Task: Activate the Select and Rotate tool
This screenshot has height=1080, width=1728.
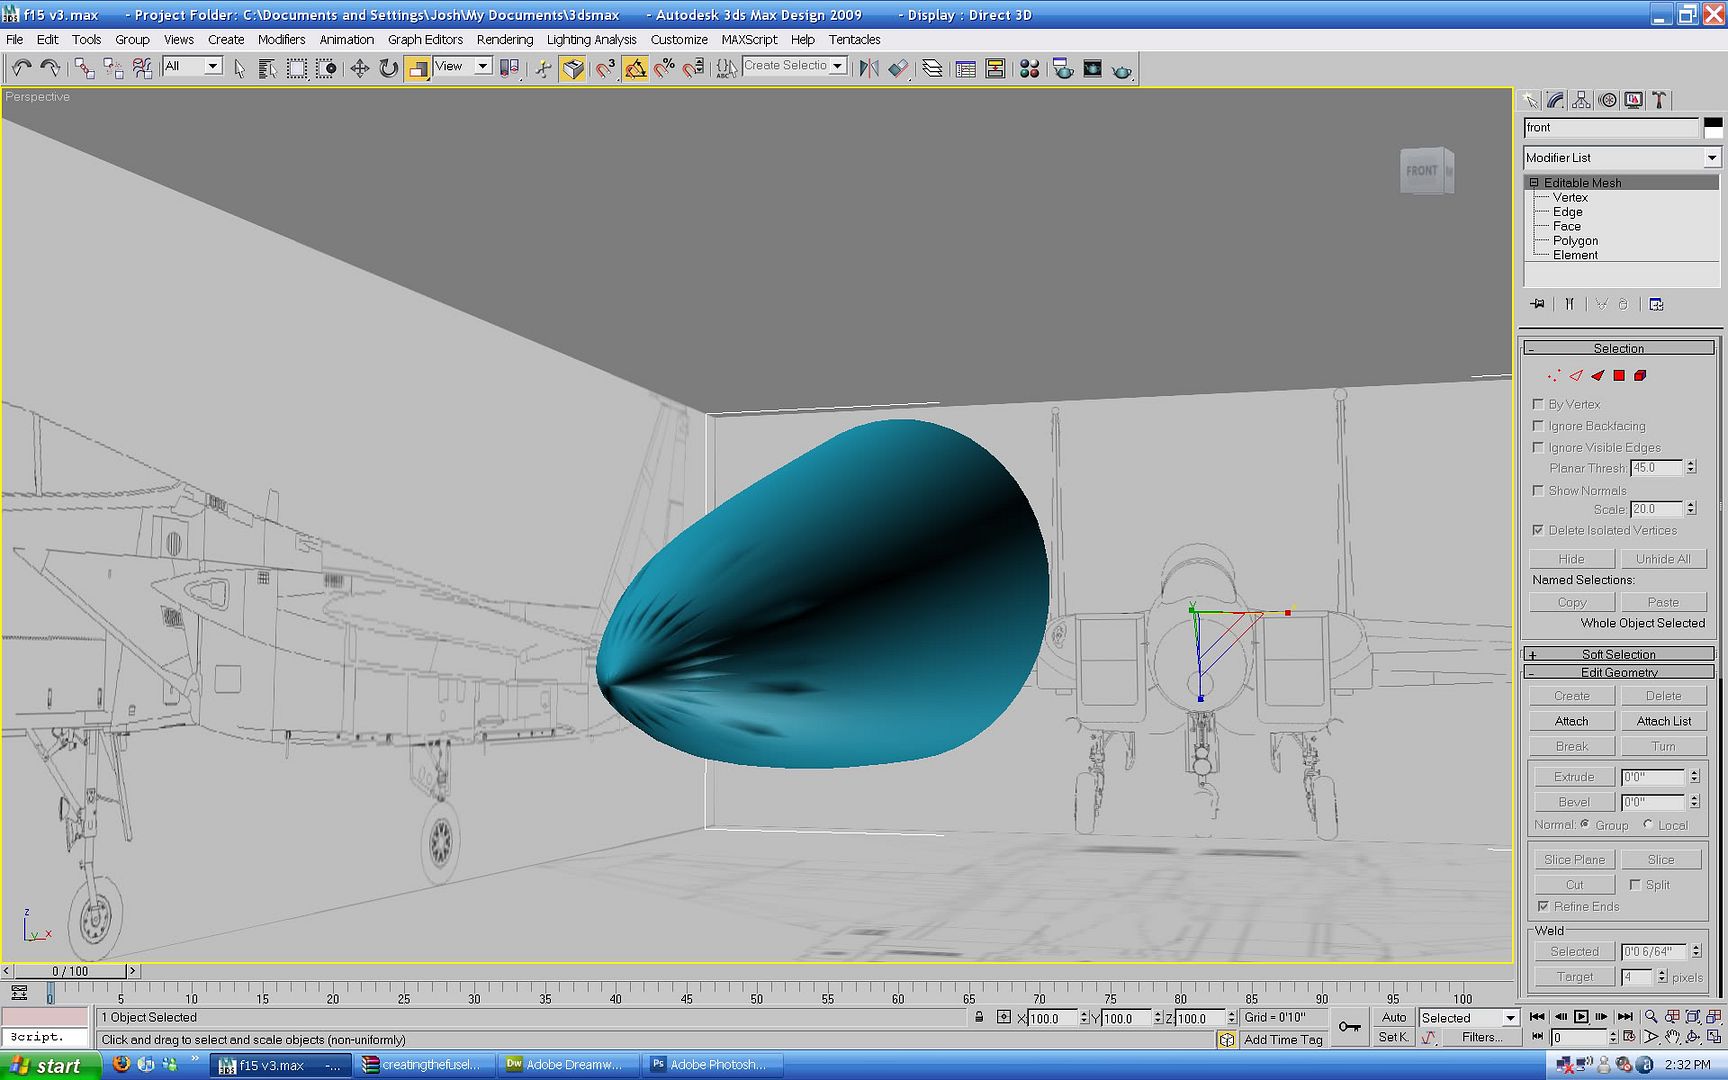Action: [x=388, y=69]
